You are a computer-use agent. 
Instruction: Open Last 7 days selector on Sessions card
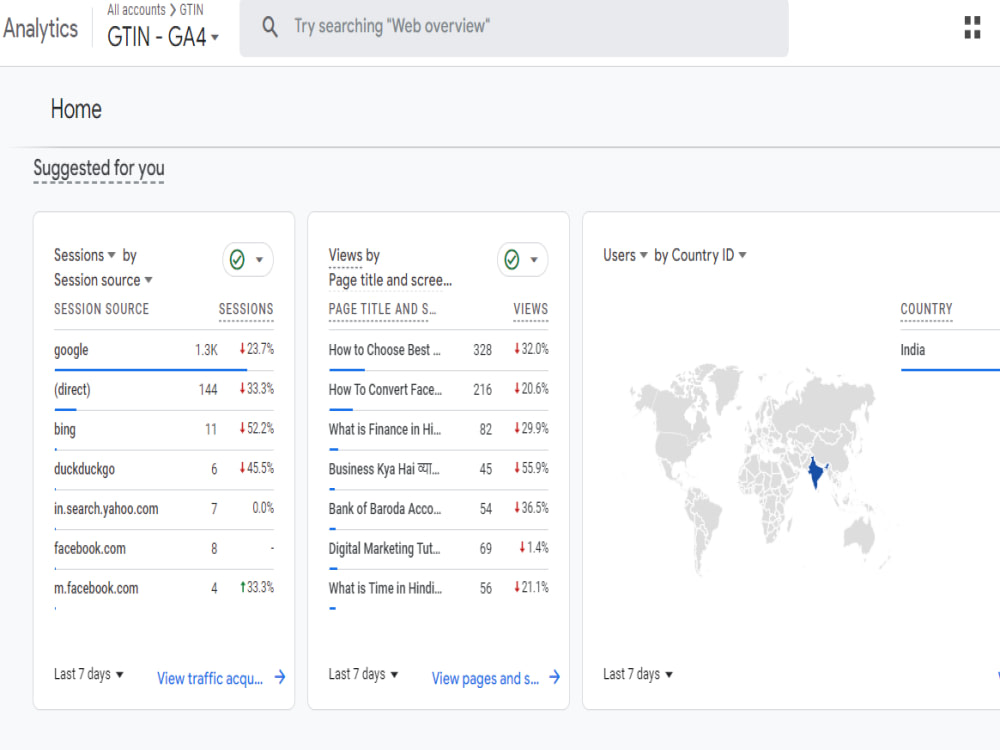tap(85, 674)
